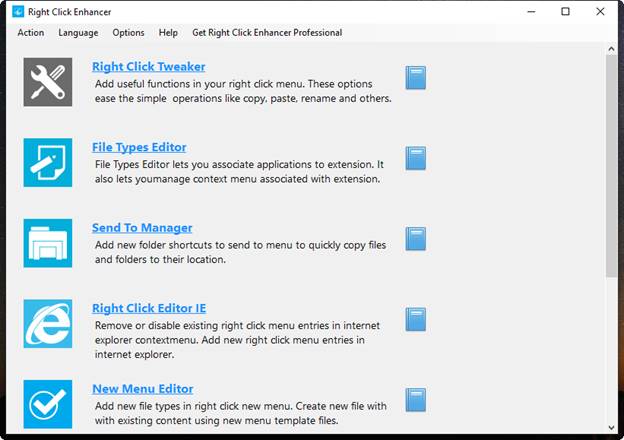Open the Language menu
This screenshot has width=624, height=440.
pos(78,33)
